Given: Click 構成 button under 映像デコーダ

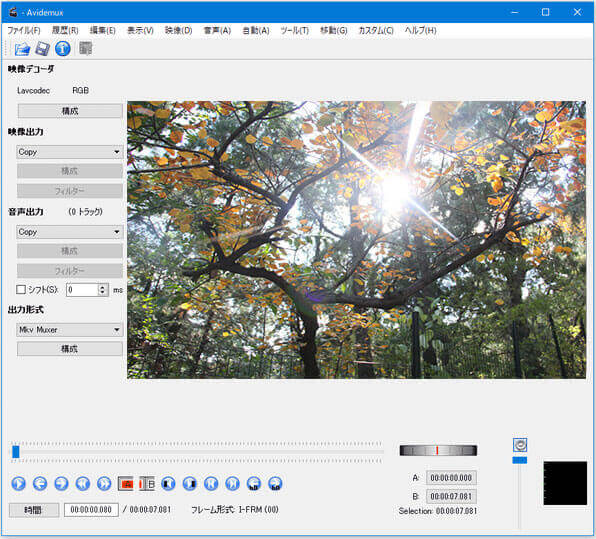Looking at the screenshot, I should point(70,111).
